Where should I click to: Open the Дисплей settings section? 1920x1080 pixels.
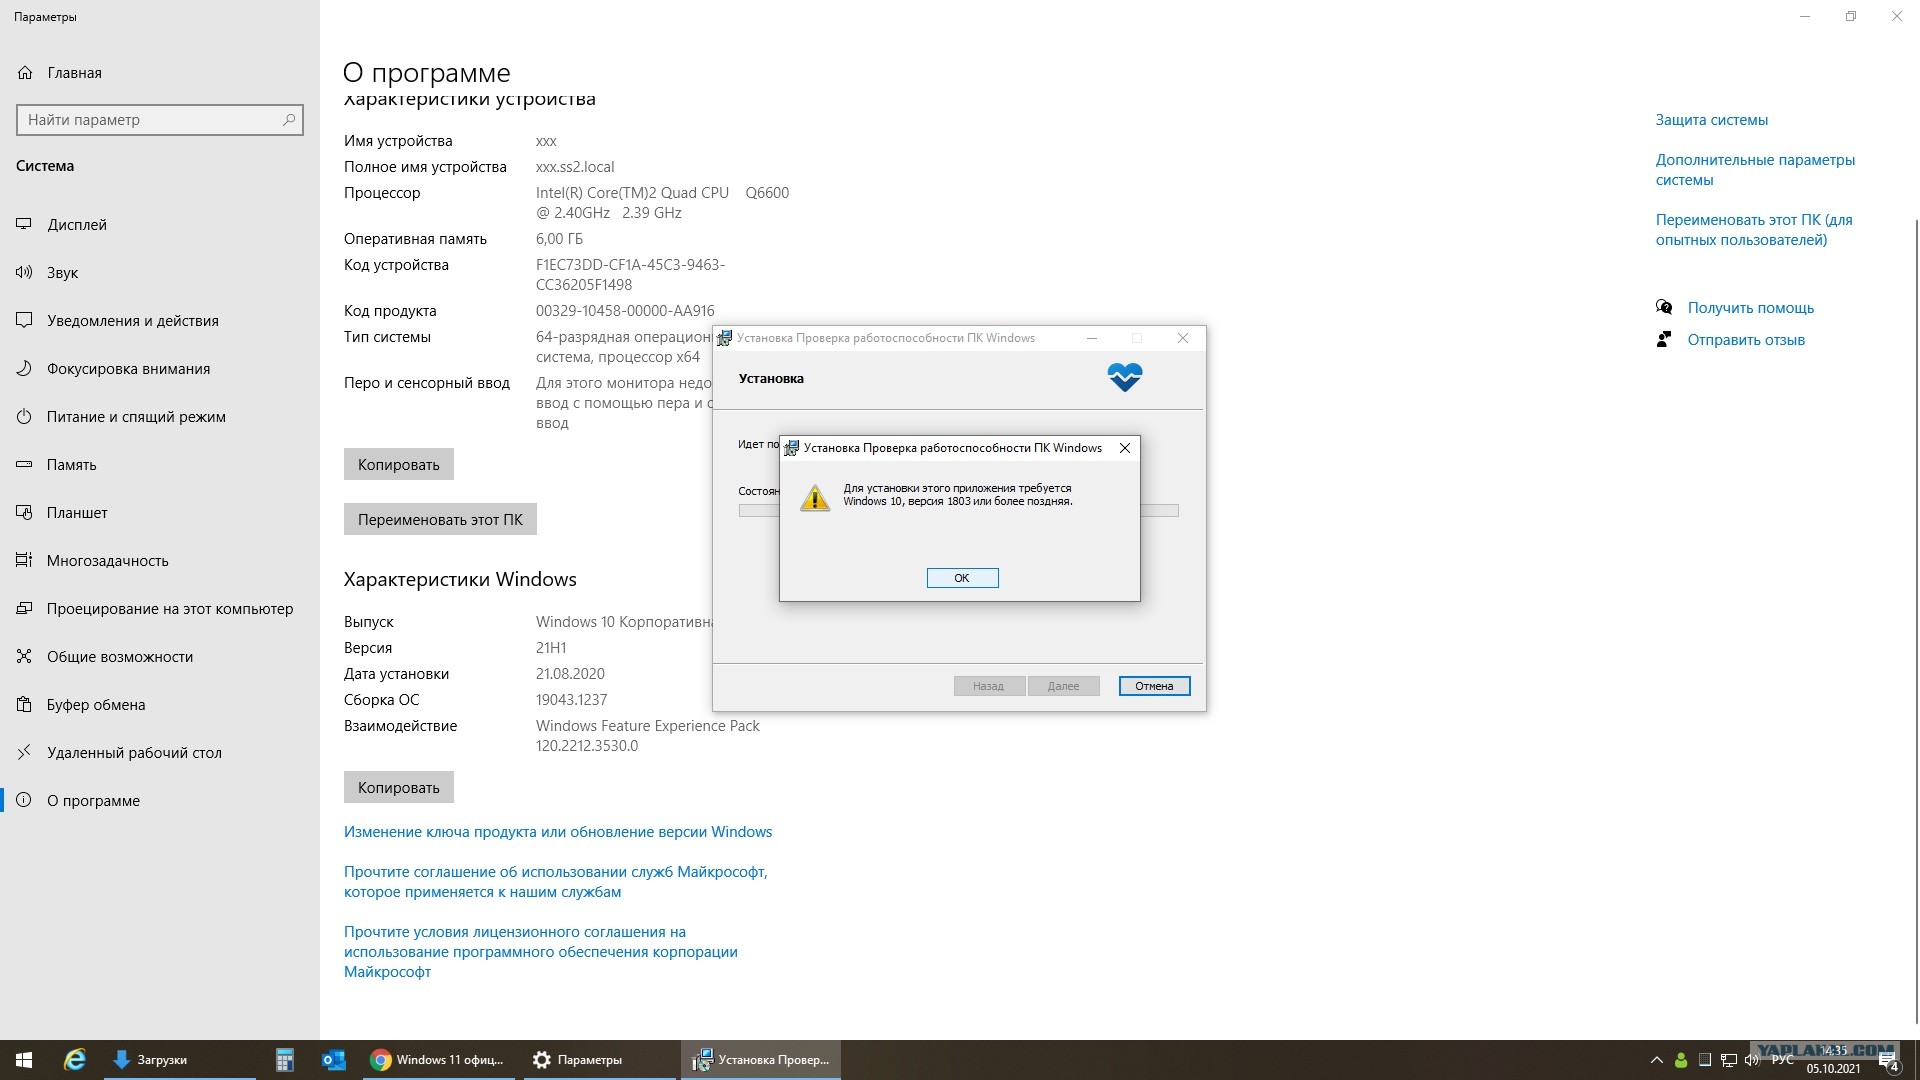(76, 225)
